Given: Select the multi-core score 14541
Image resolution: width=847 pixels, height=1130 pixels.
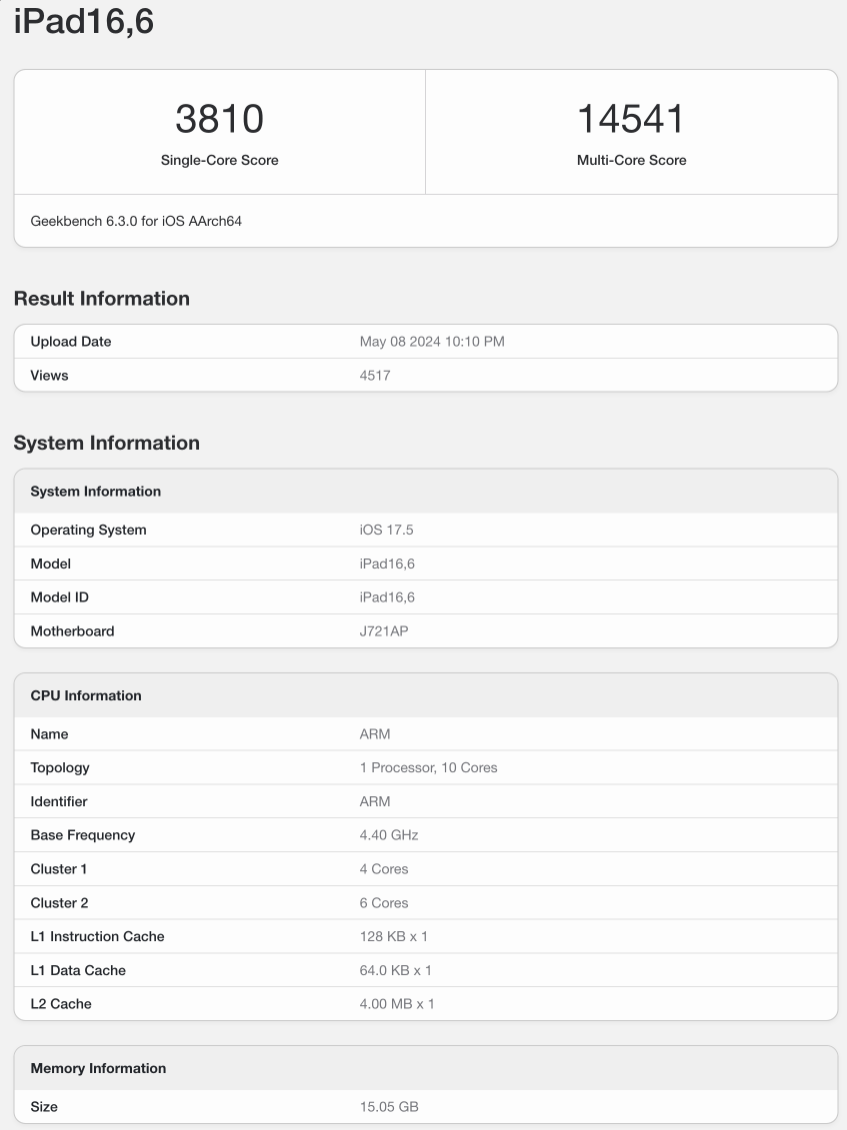Looking at the screenshot, I should click(x=631, y=119).
